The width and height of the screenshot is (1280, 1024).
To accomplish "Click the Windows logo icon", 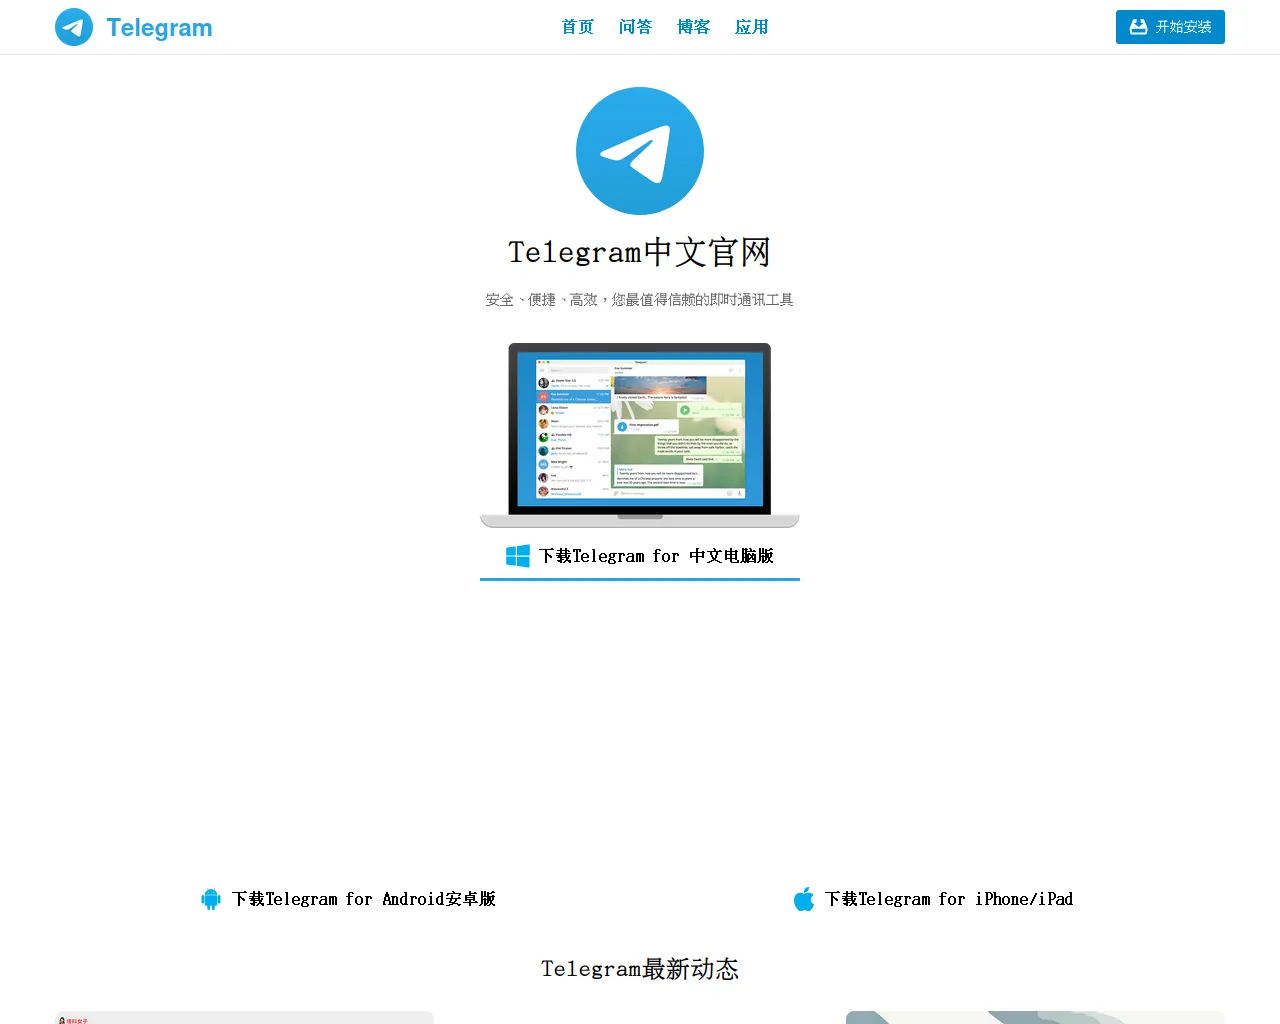I will [x=518, y=556].
